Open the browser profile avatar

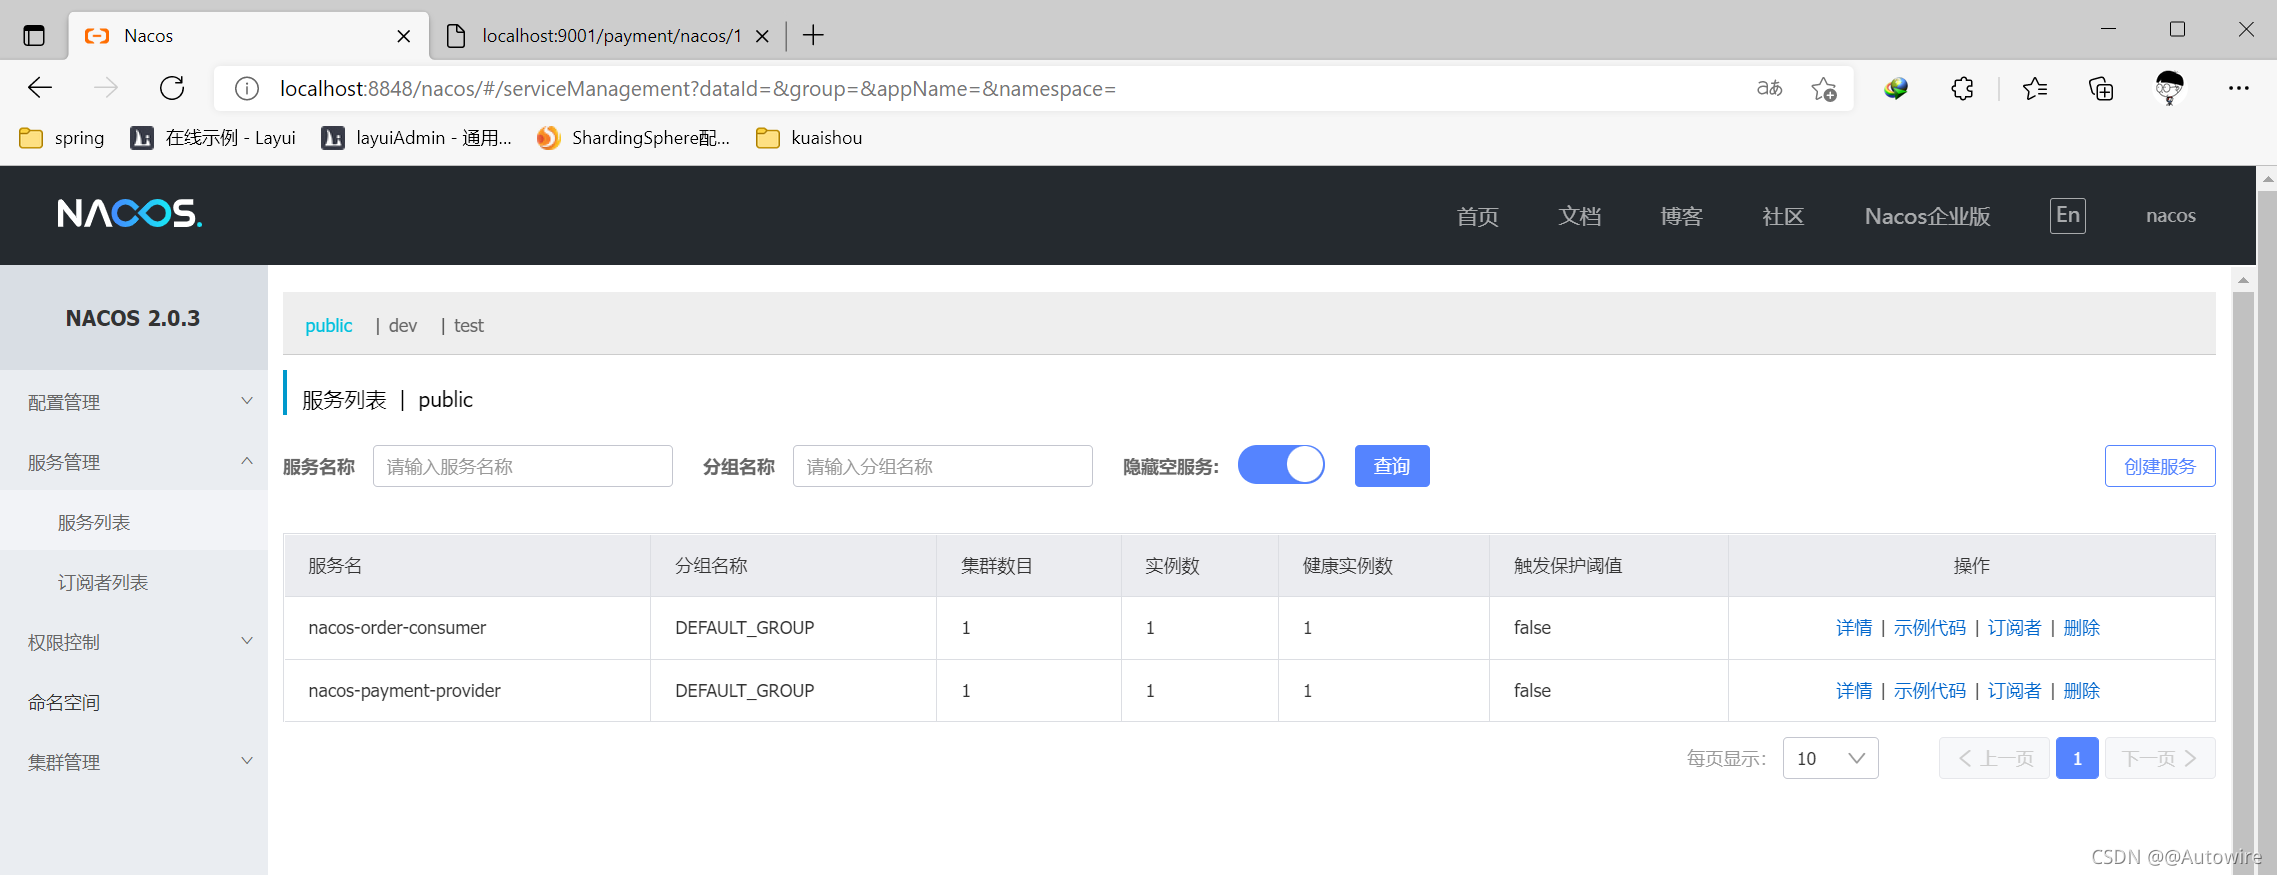[x=2169, y=88]
